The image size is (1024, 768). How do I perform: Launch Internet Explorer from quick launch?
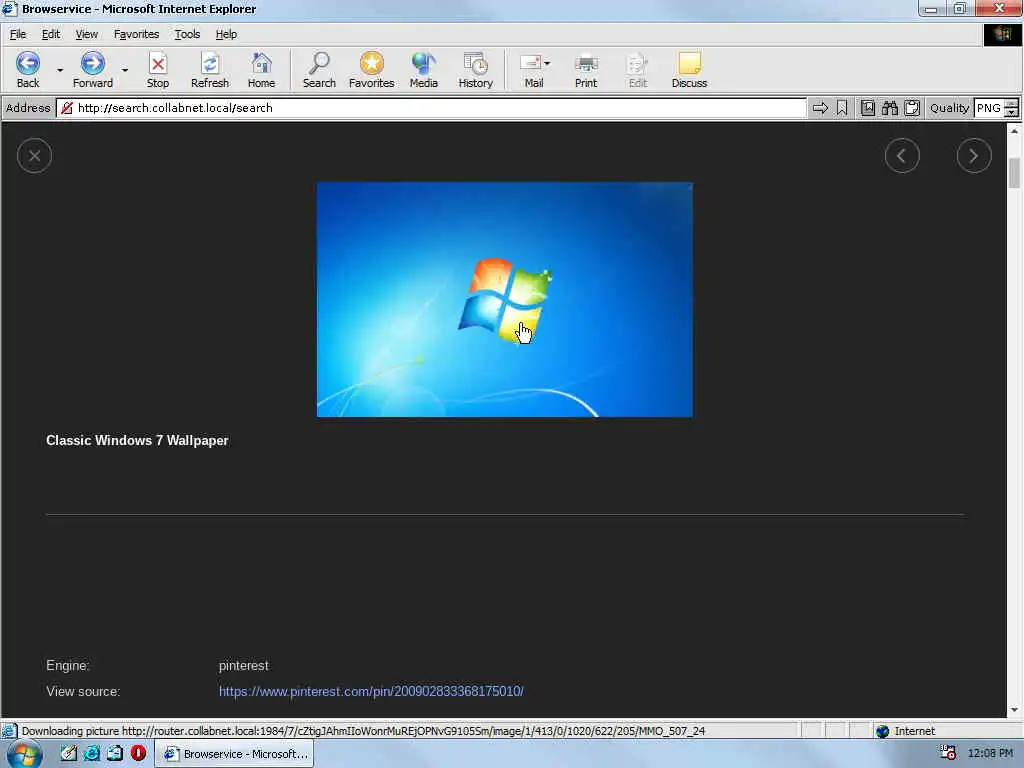coord(92,754)
